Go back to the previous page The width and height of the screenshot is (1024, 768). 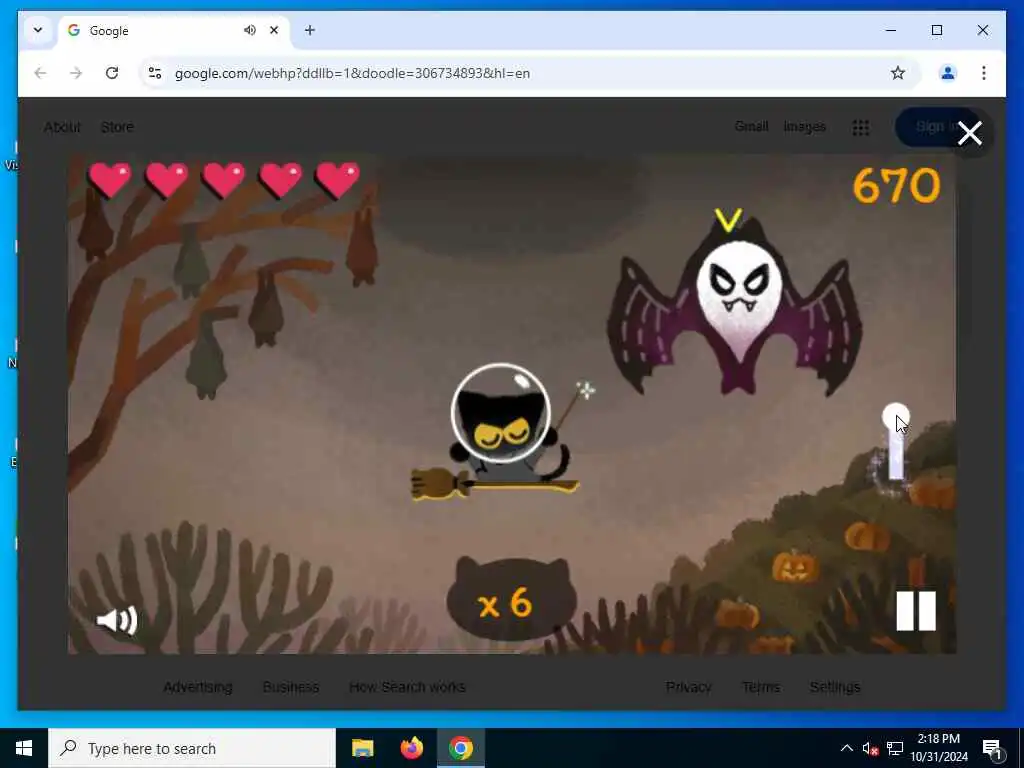coord(40,73)
